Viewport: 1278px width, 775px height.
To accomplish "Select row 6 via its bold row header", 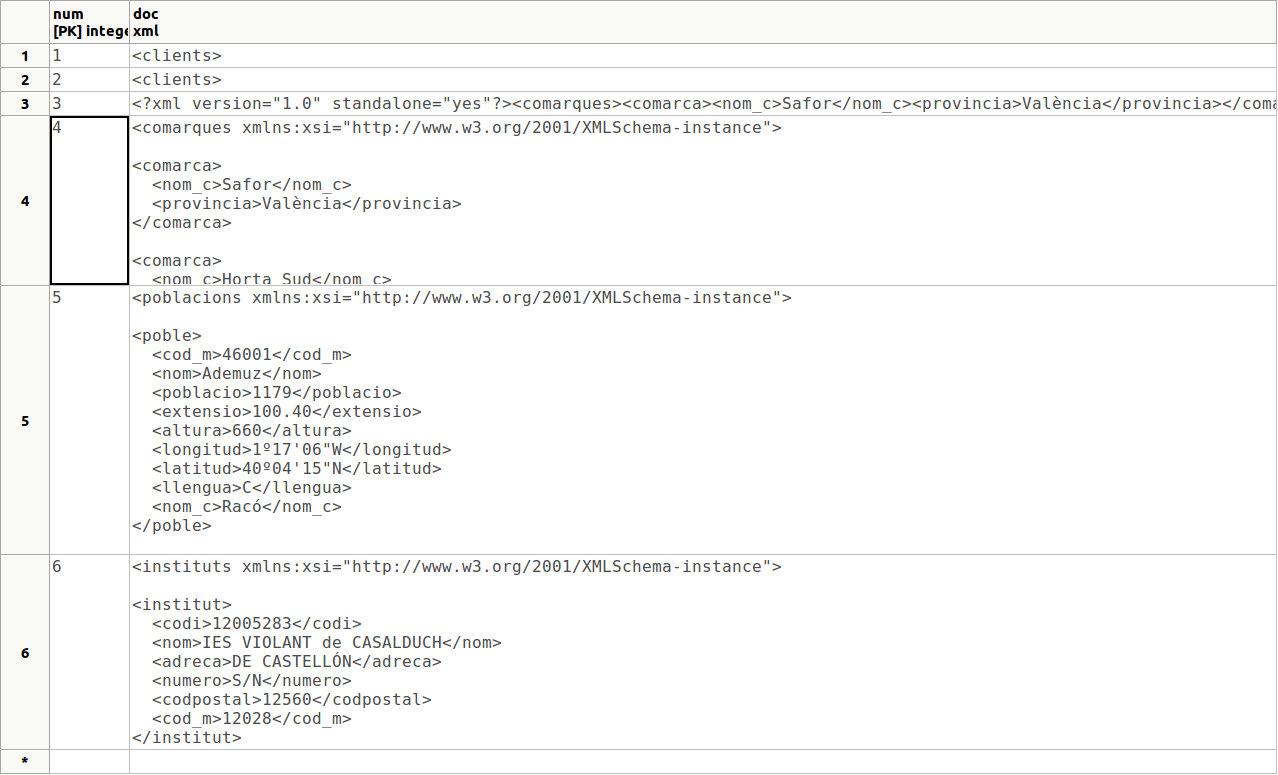I will point(24,653).
